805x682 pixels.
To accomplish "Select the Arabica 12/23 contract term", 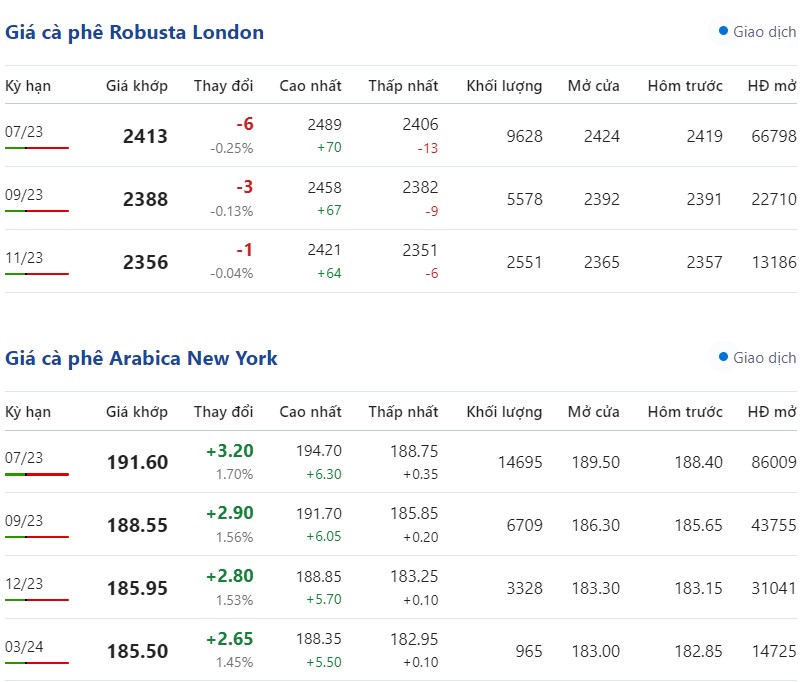I will click(24, 583).
